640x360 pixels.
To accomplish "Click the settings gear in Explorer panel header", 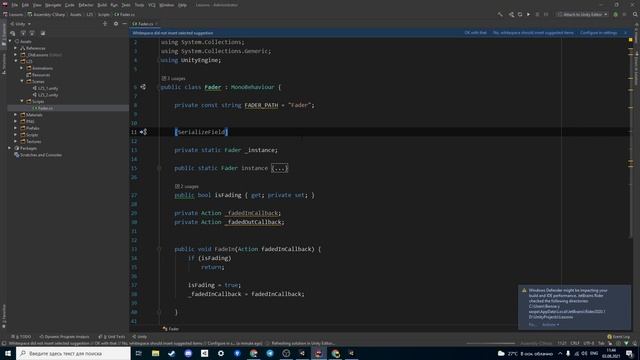I will click(x=116, y=24).
